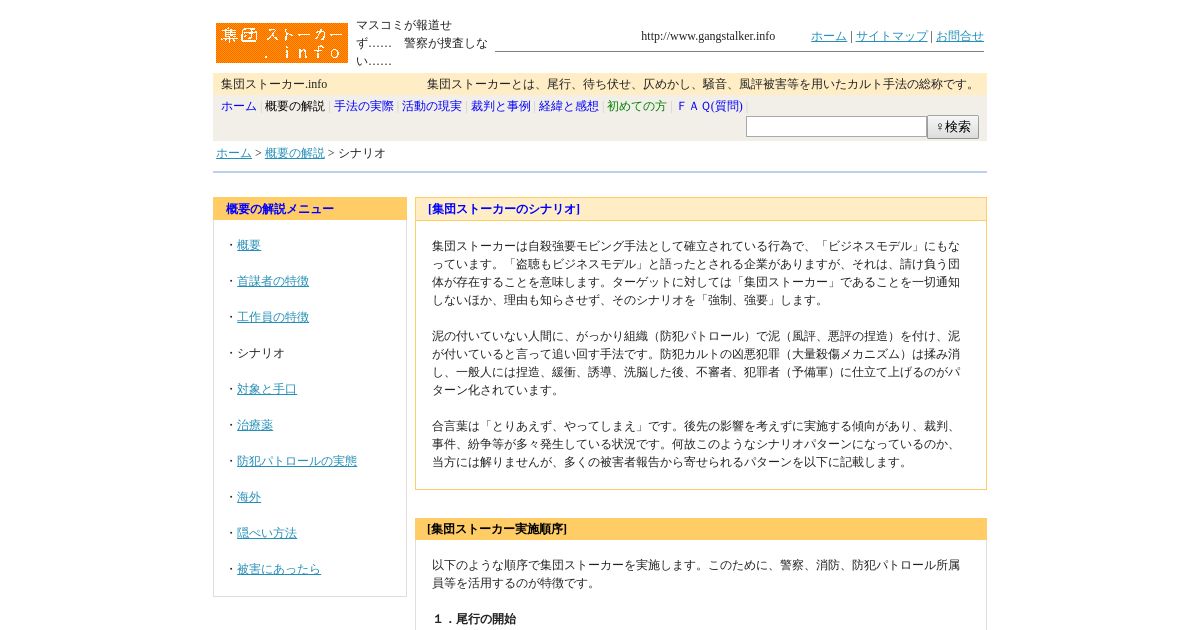1200x630 pixels.
Task: Click the 概要の解説メニュー sidebar heading
Action: (x=280, y=209)
